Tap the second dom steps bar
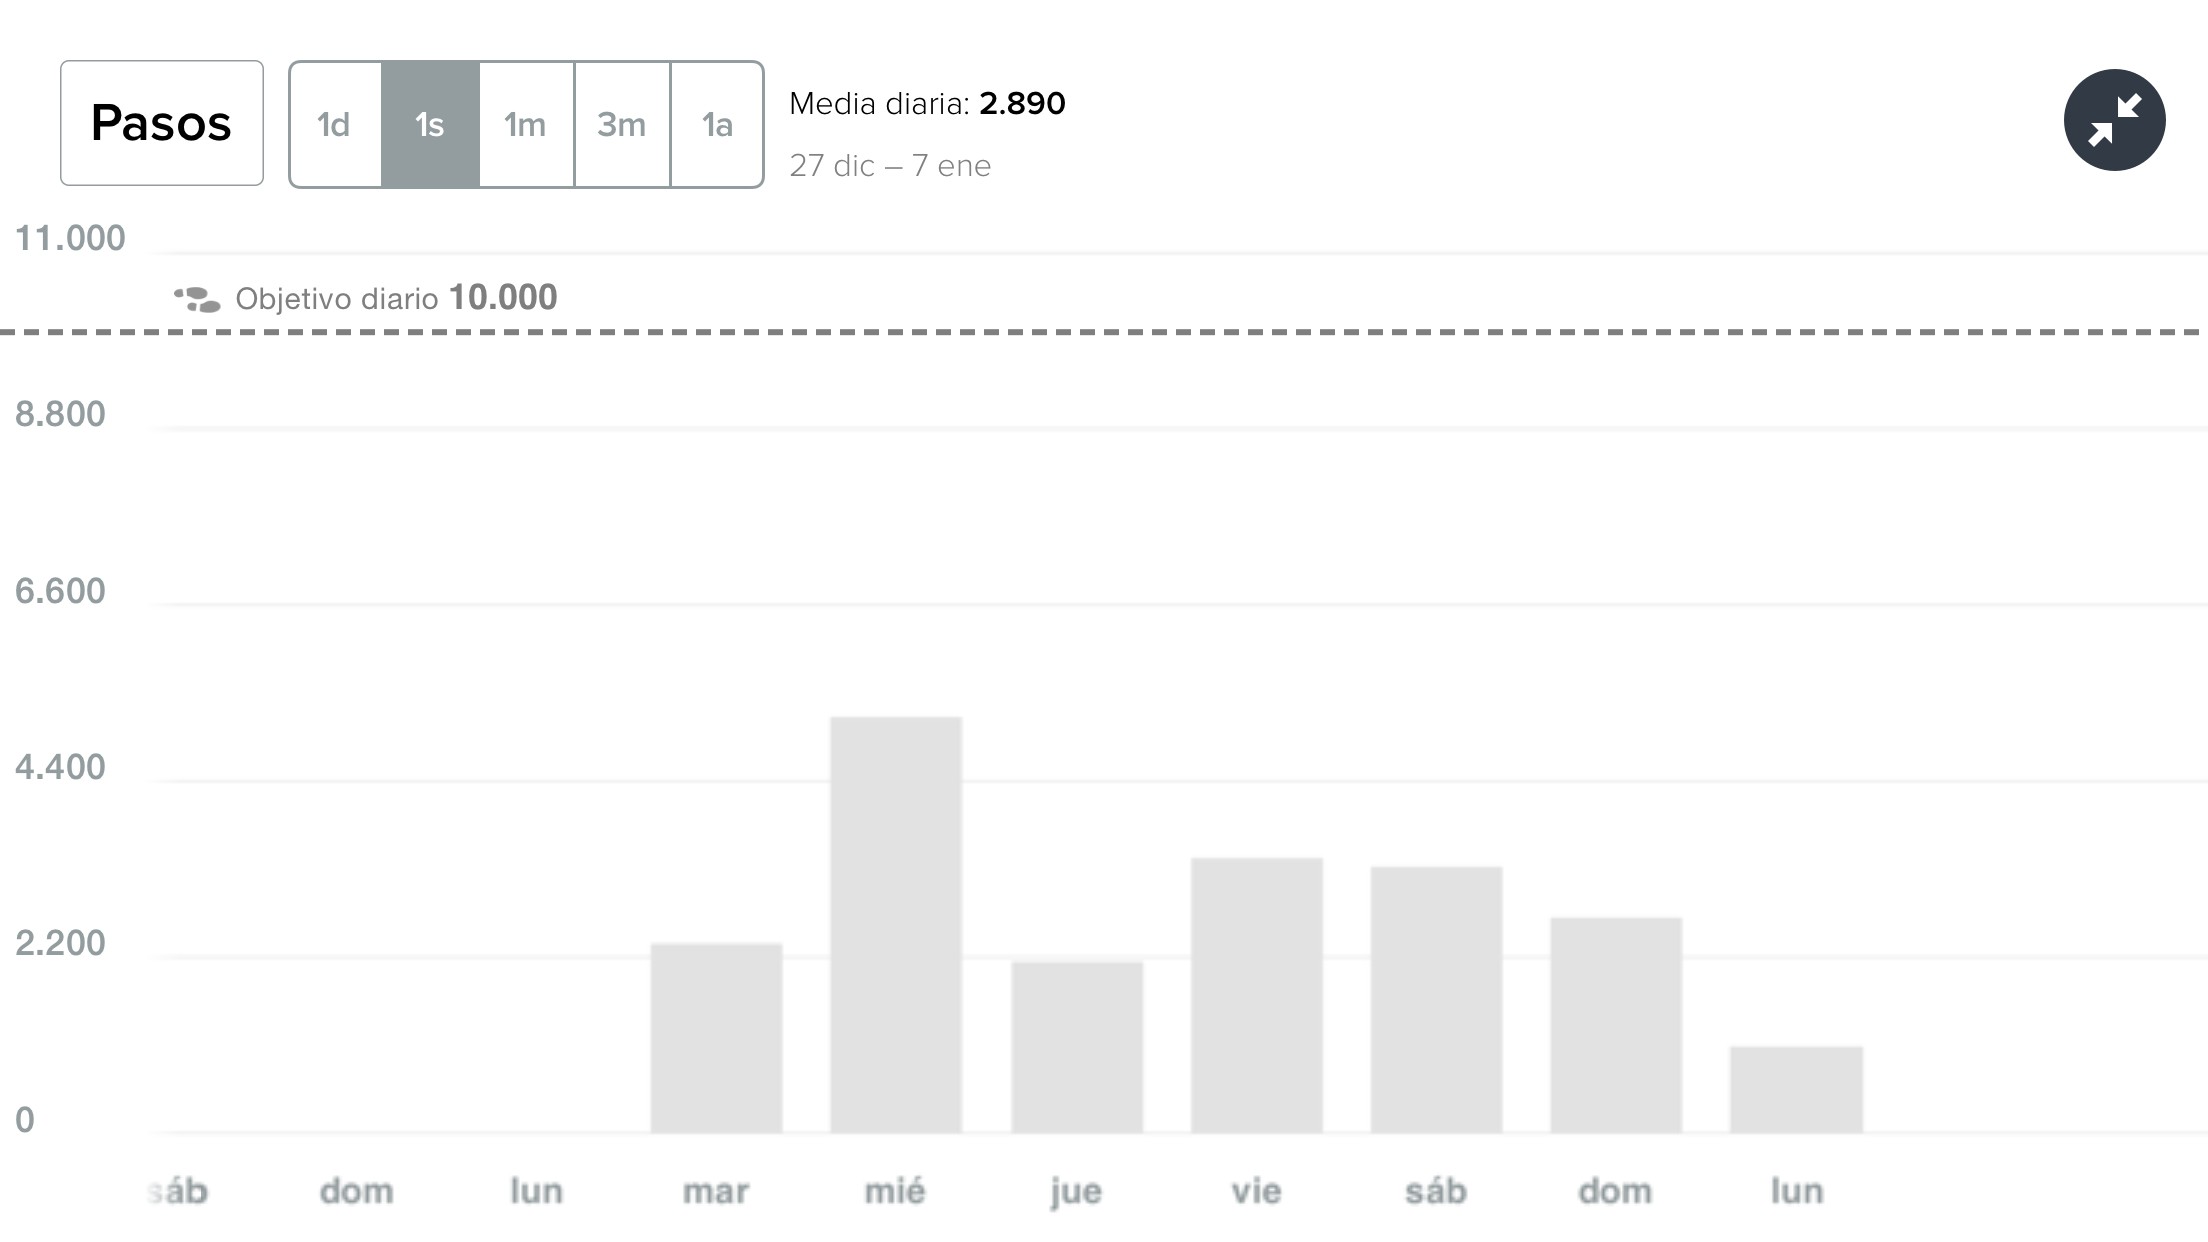Screen dimensions: 2208x1242 click(x=1616, y=1024)
